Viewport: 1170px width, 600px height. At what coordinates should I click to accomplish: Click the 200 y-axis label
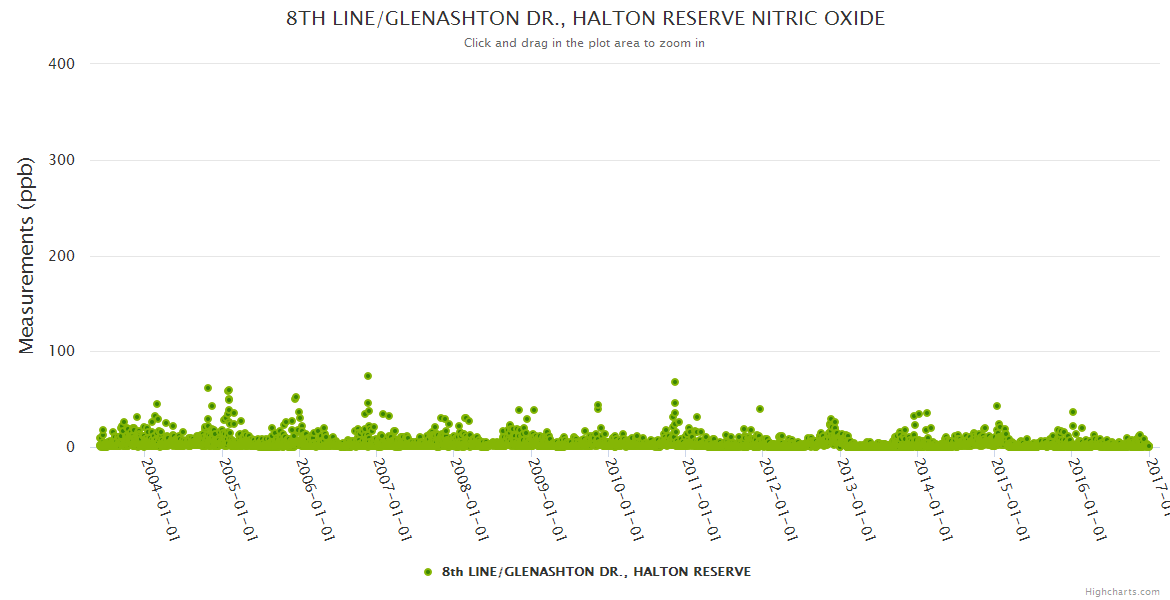click(61, 256)
